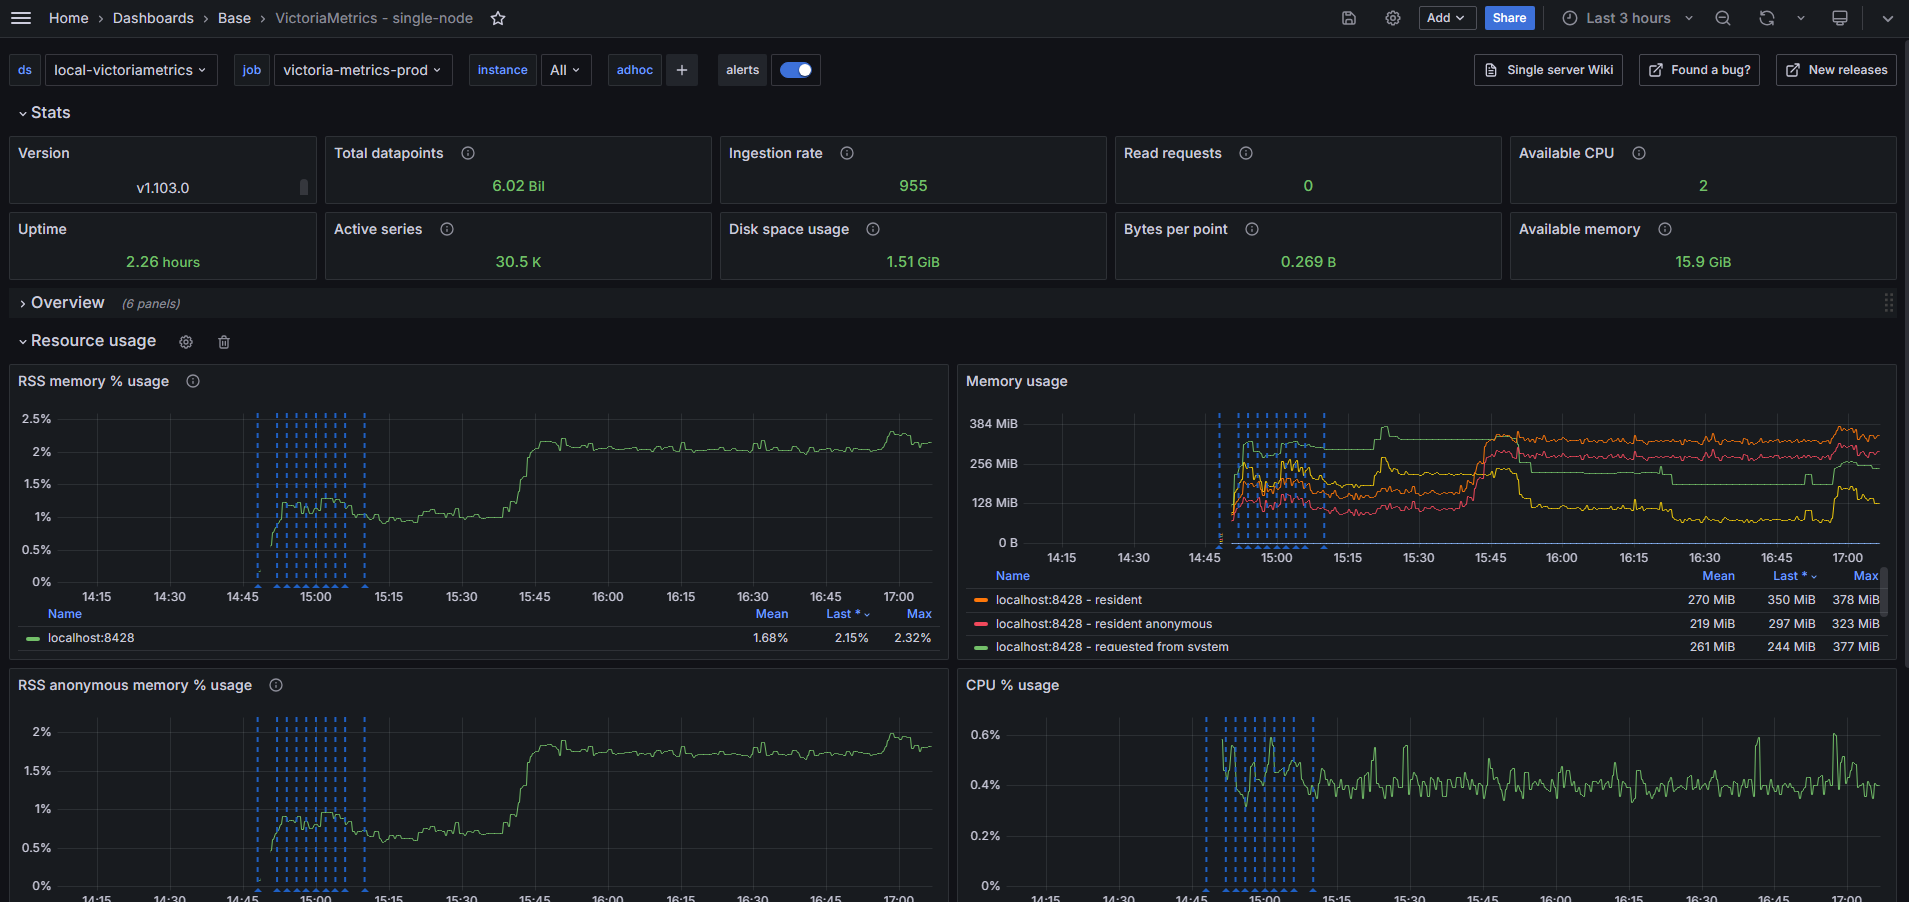
Task: Sort Memory usage legend by Mean
Action: (1718, 576)
